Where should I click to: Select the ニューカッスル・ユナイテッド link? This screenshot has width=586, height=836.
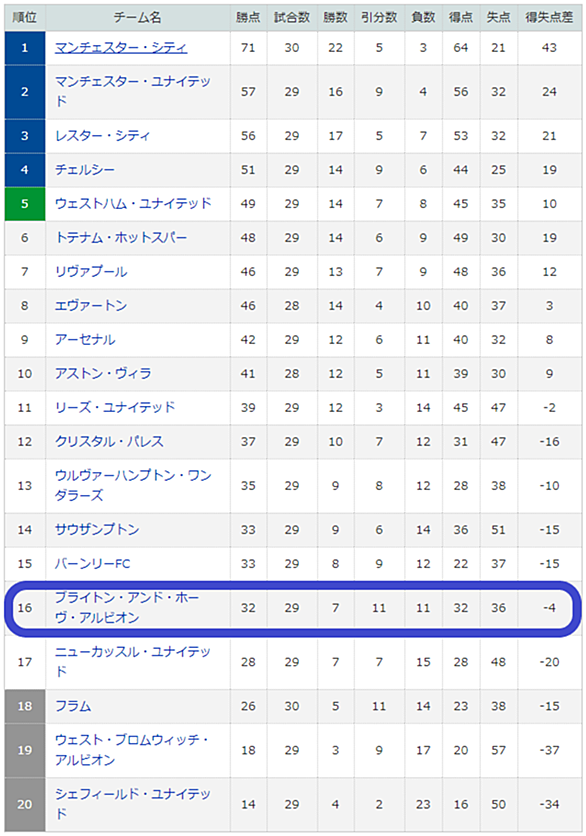(133, 662)
